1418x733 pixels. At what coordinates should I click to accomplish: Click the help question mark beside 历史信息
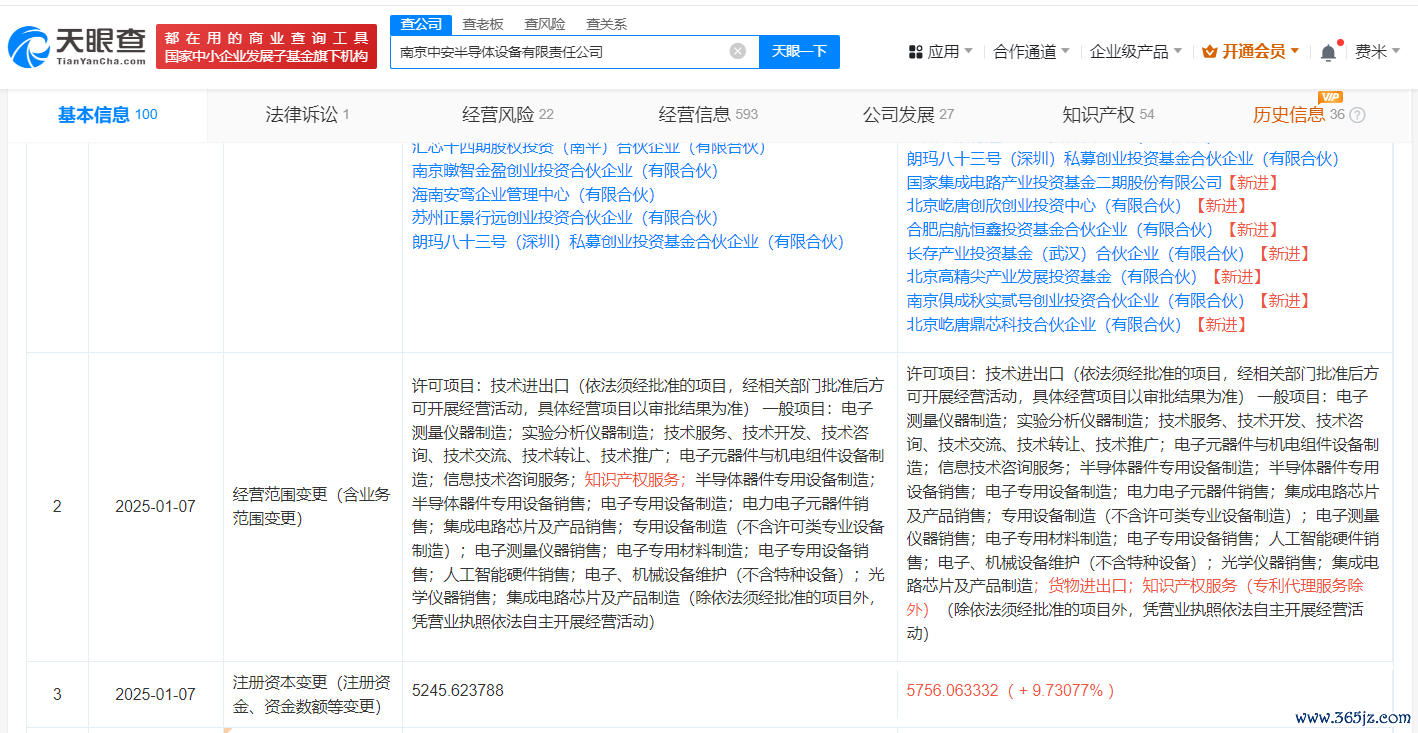(1357, 115)
